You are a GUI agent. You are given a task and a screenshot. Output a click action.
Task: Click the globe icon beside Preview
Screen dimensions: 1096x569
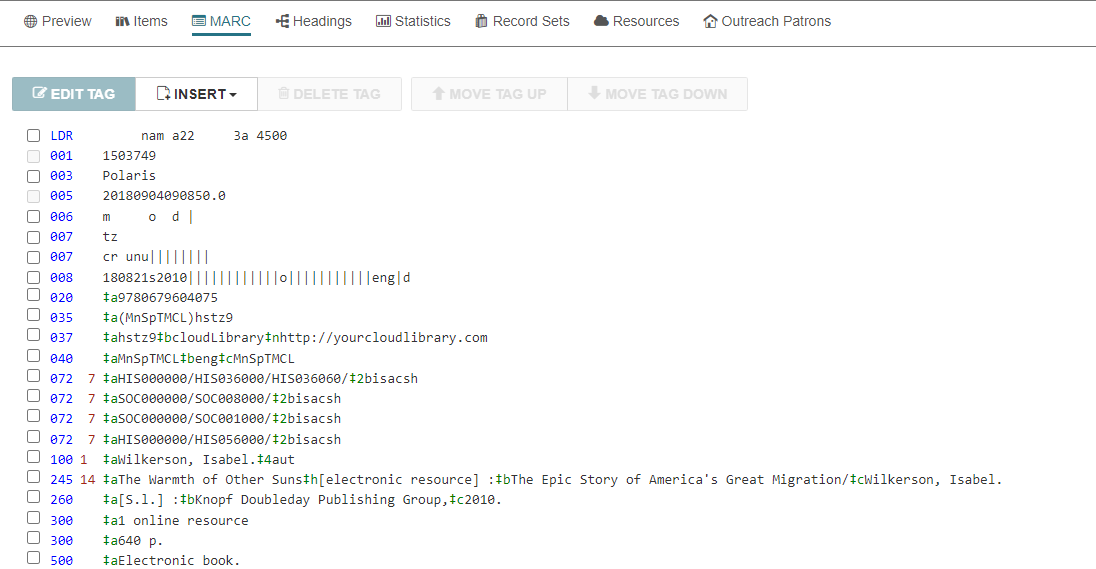click(30, 22)
